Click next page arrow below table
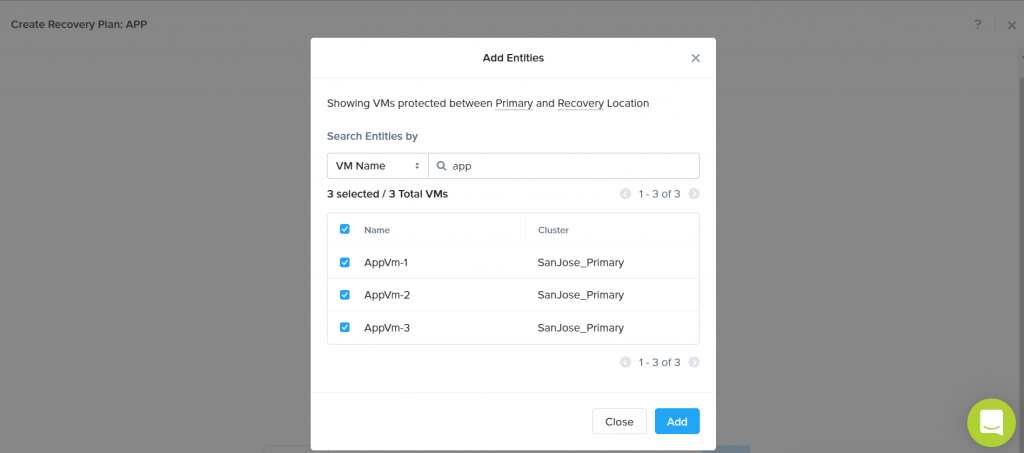1024x453 pixels. (694, 362)
